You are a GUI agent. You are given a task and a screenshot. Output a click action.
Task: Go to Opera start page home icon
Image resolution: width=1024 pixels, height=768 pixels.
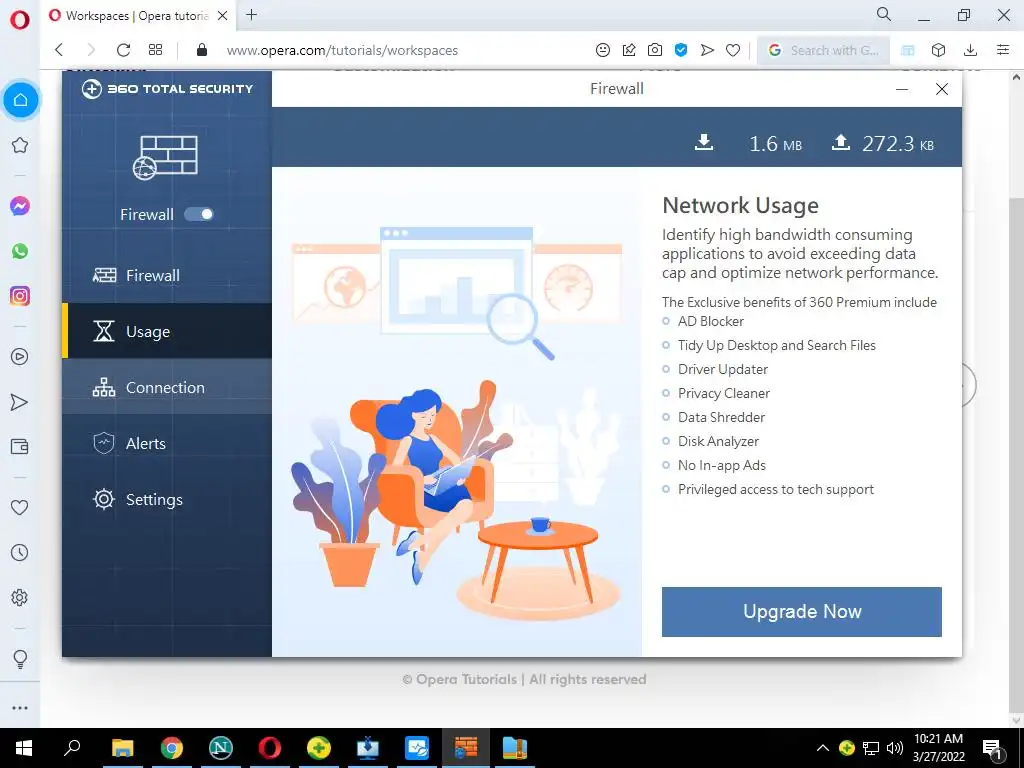20,100
